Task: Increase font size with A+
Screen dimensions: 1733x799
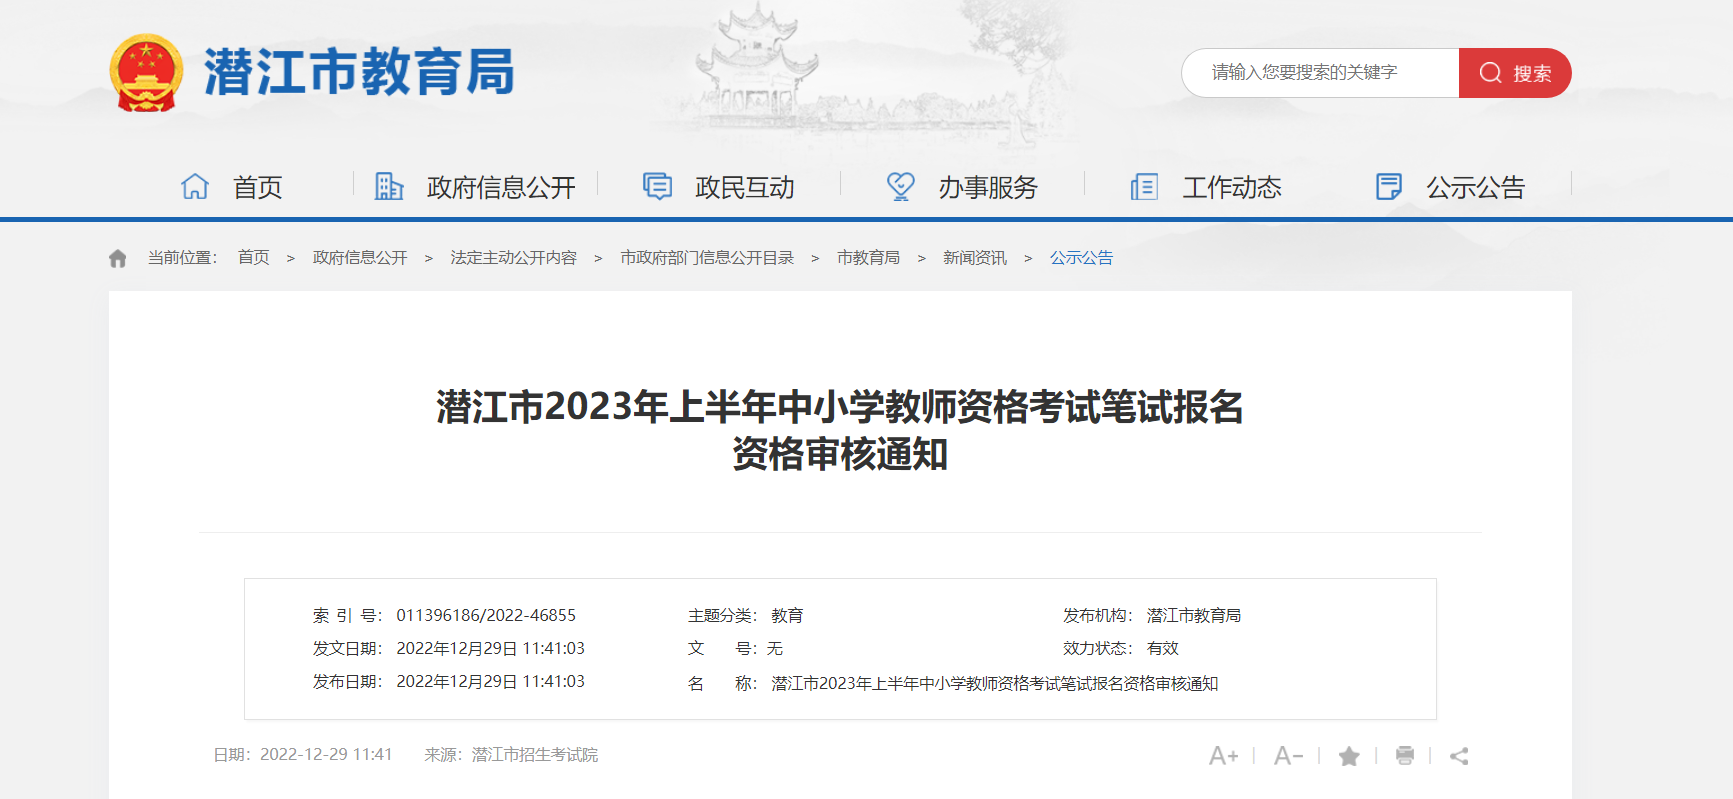Action: pos(1224,756)
